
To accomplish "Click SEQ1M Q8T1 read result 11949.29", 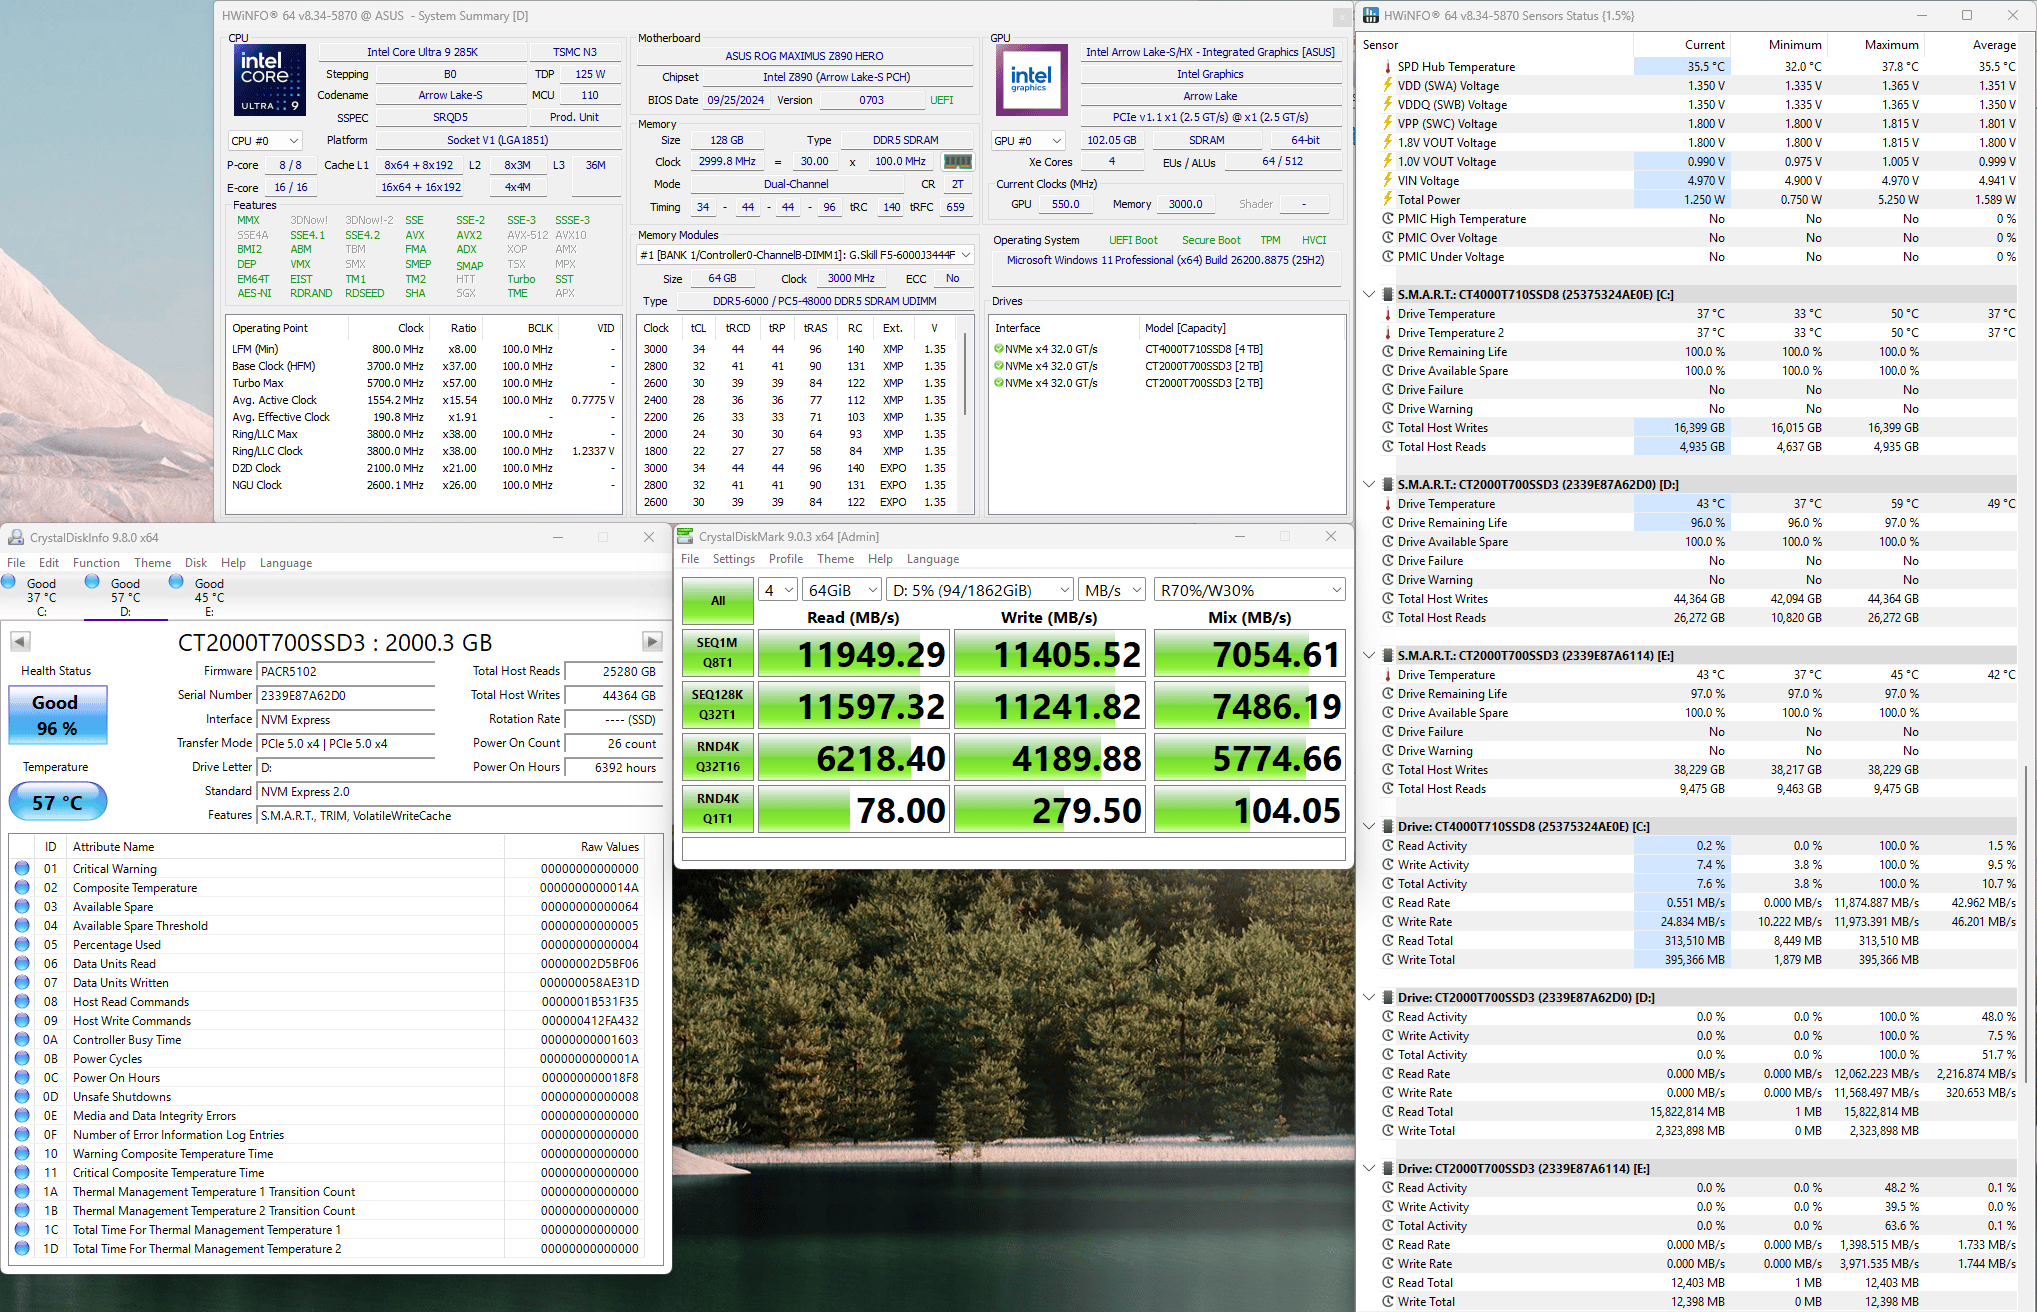I will point(855,654).
